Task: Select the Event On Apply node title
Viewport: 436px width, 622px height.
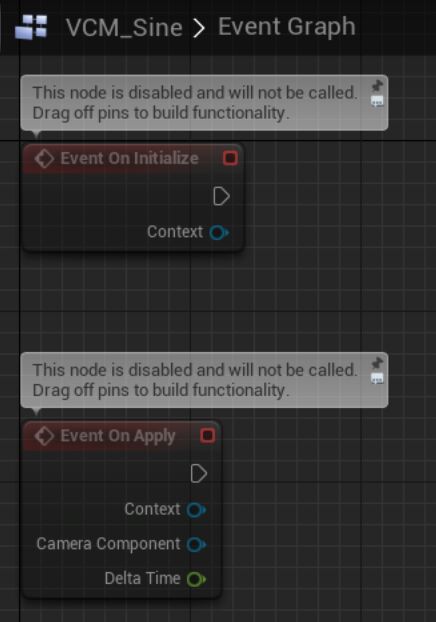Action: tap(118, 436)
